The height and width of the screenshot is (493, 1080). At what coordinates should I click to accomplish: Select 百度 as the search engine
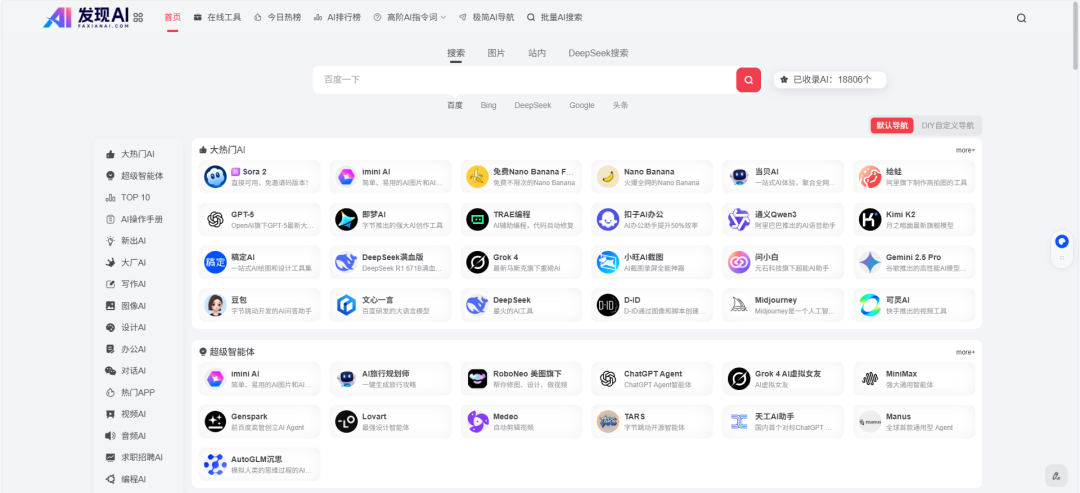[x=455, y=105]
